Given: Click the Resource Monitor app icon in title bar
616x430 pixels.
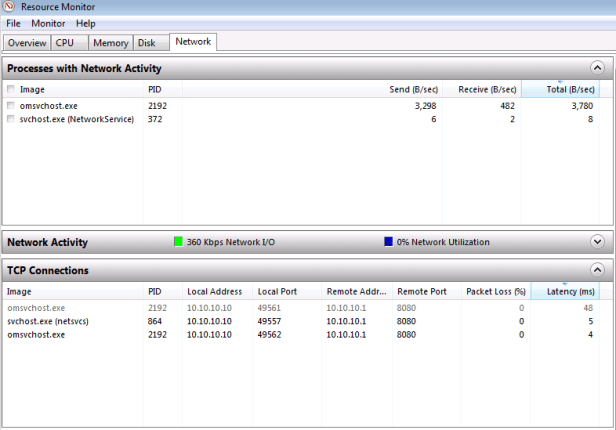Looking at the screenshot, I should 8,7.
